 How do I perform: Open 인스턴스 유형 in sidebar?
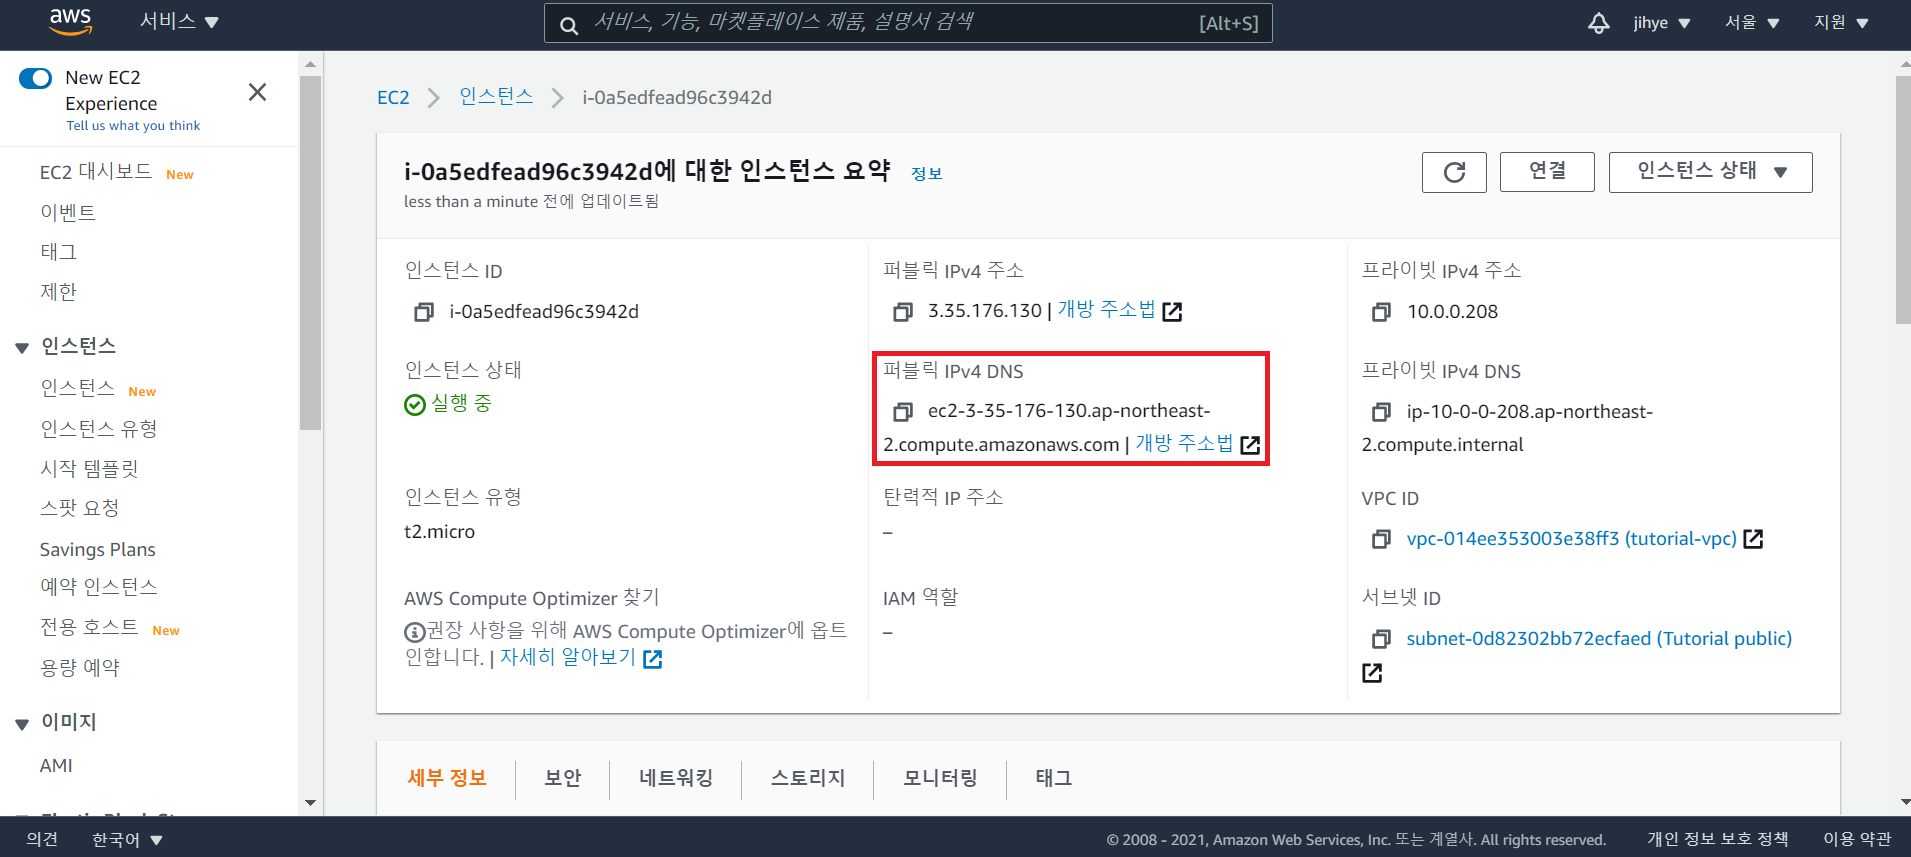pos(99,429)
